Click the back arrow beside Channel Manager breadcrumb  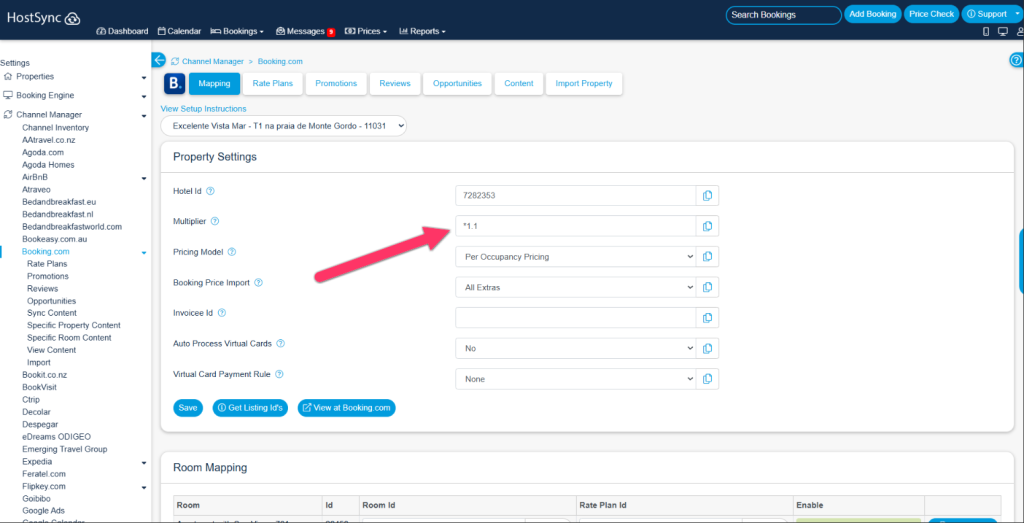(158, 61)
